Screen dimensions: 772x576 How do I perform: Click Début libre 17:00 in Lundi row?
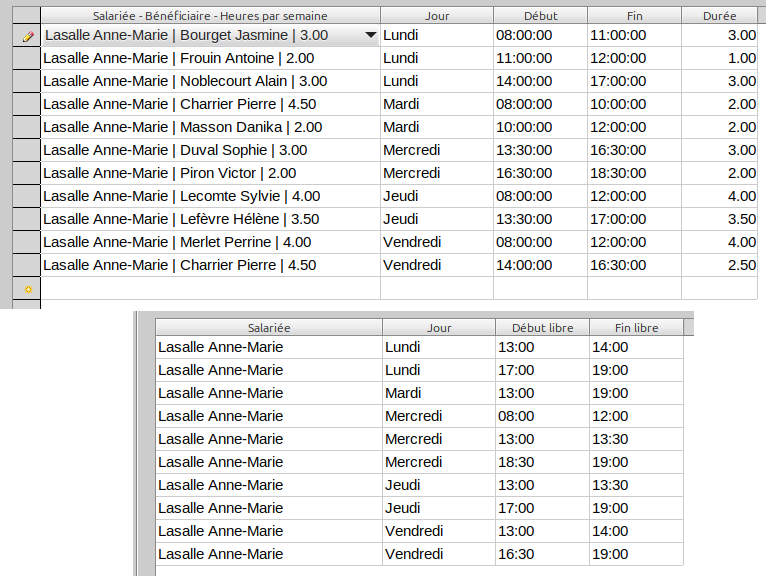point(543,370)
